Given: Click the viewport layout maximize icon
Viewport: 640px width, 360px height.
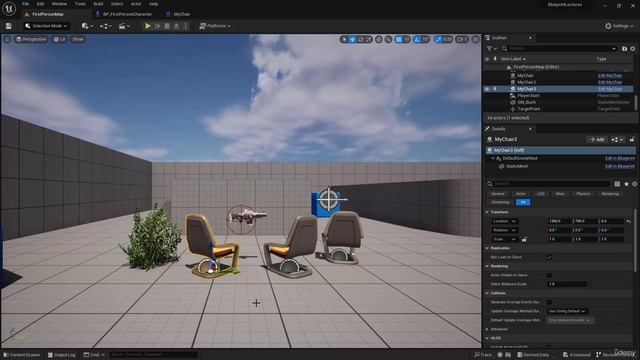Looking at the screenshot, I should point(476,40).
